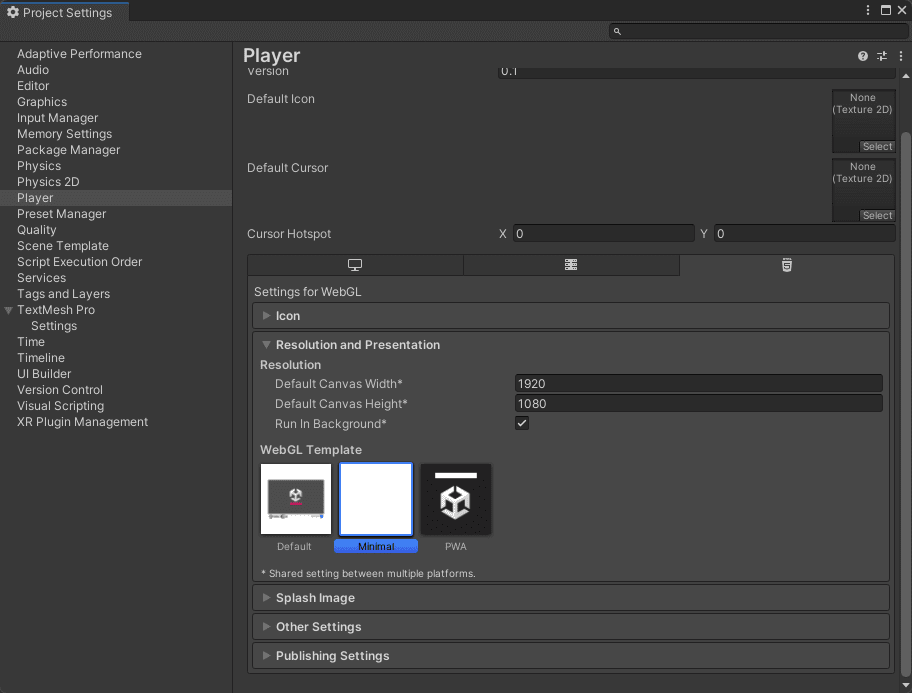This screenshot has width=912, height=693.
Task: Select Physics in the settings list
Action: tap(38, 166)
